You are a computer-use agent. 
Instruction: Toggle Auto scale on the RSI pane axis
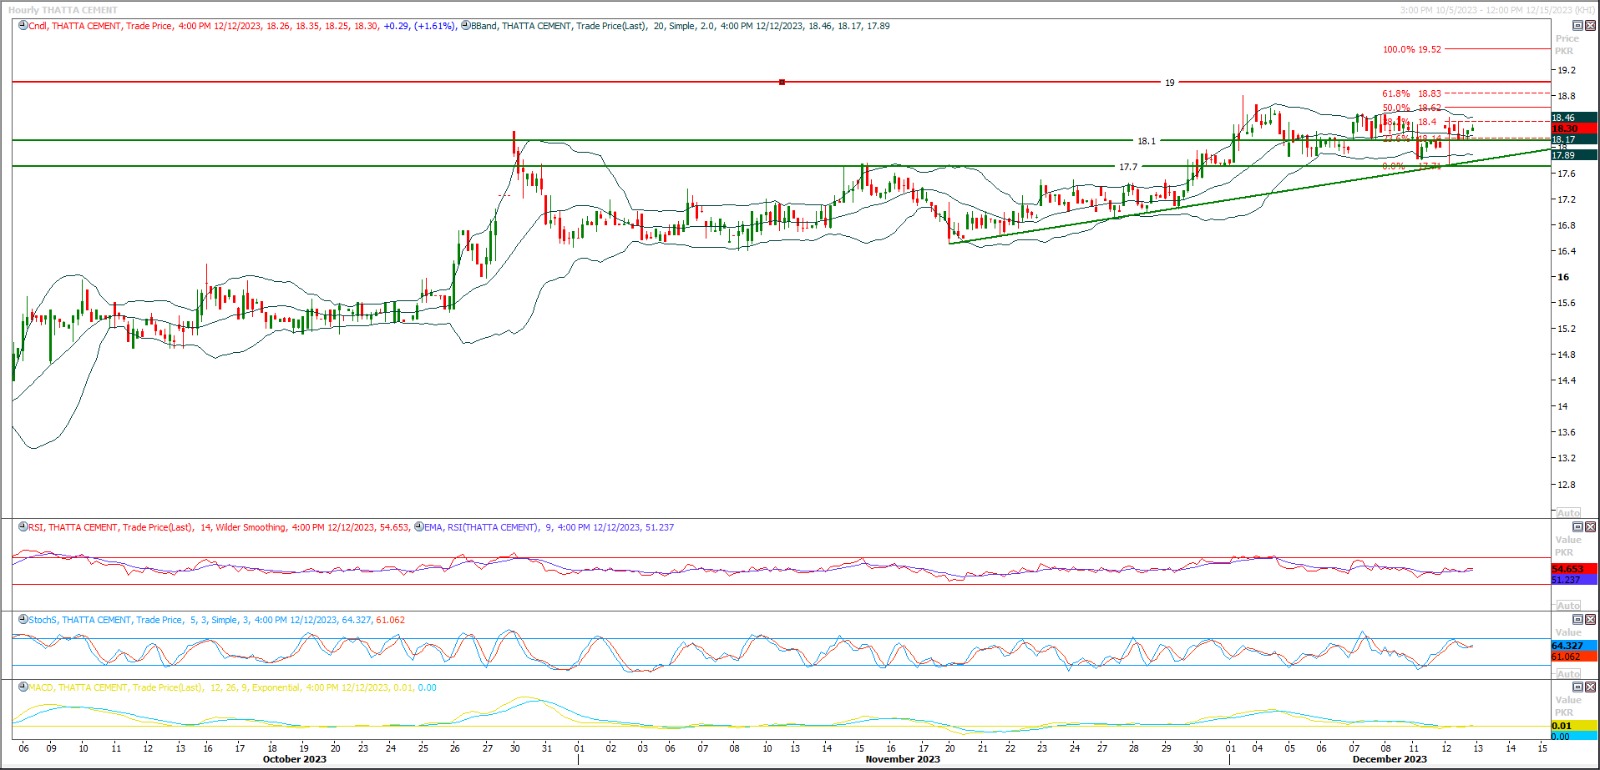1569,606
